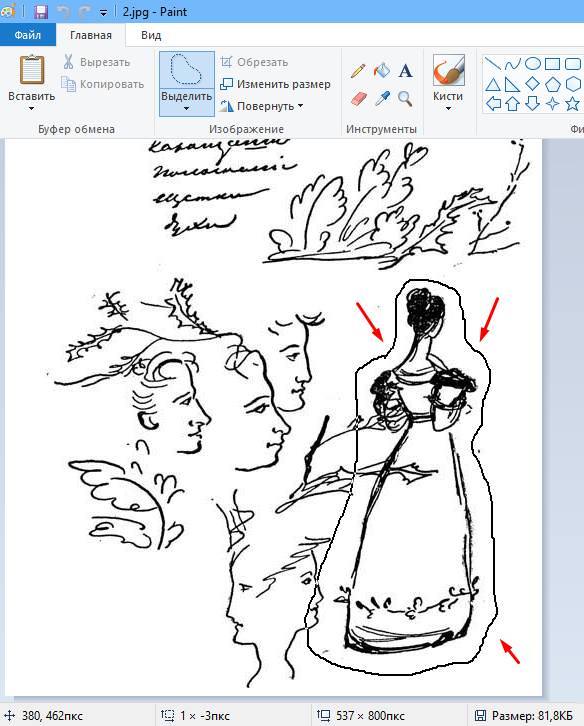Click the Undo icon in title bar
This screenshot has width=584, height=726.
click(x=63, y=12)
